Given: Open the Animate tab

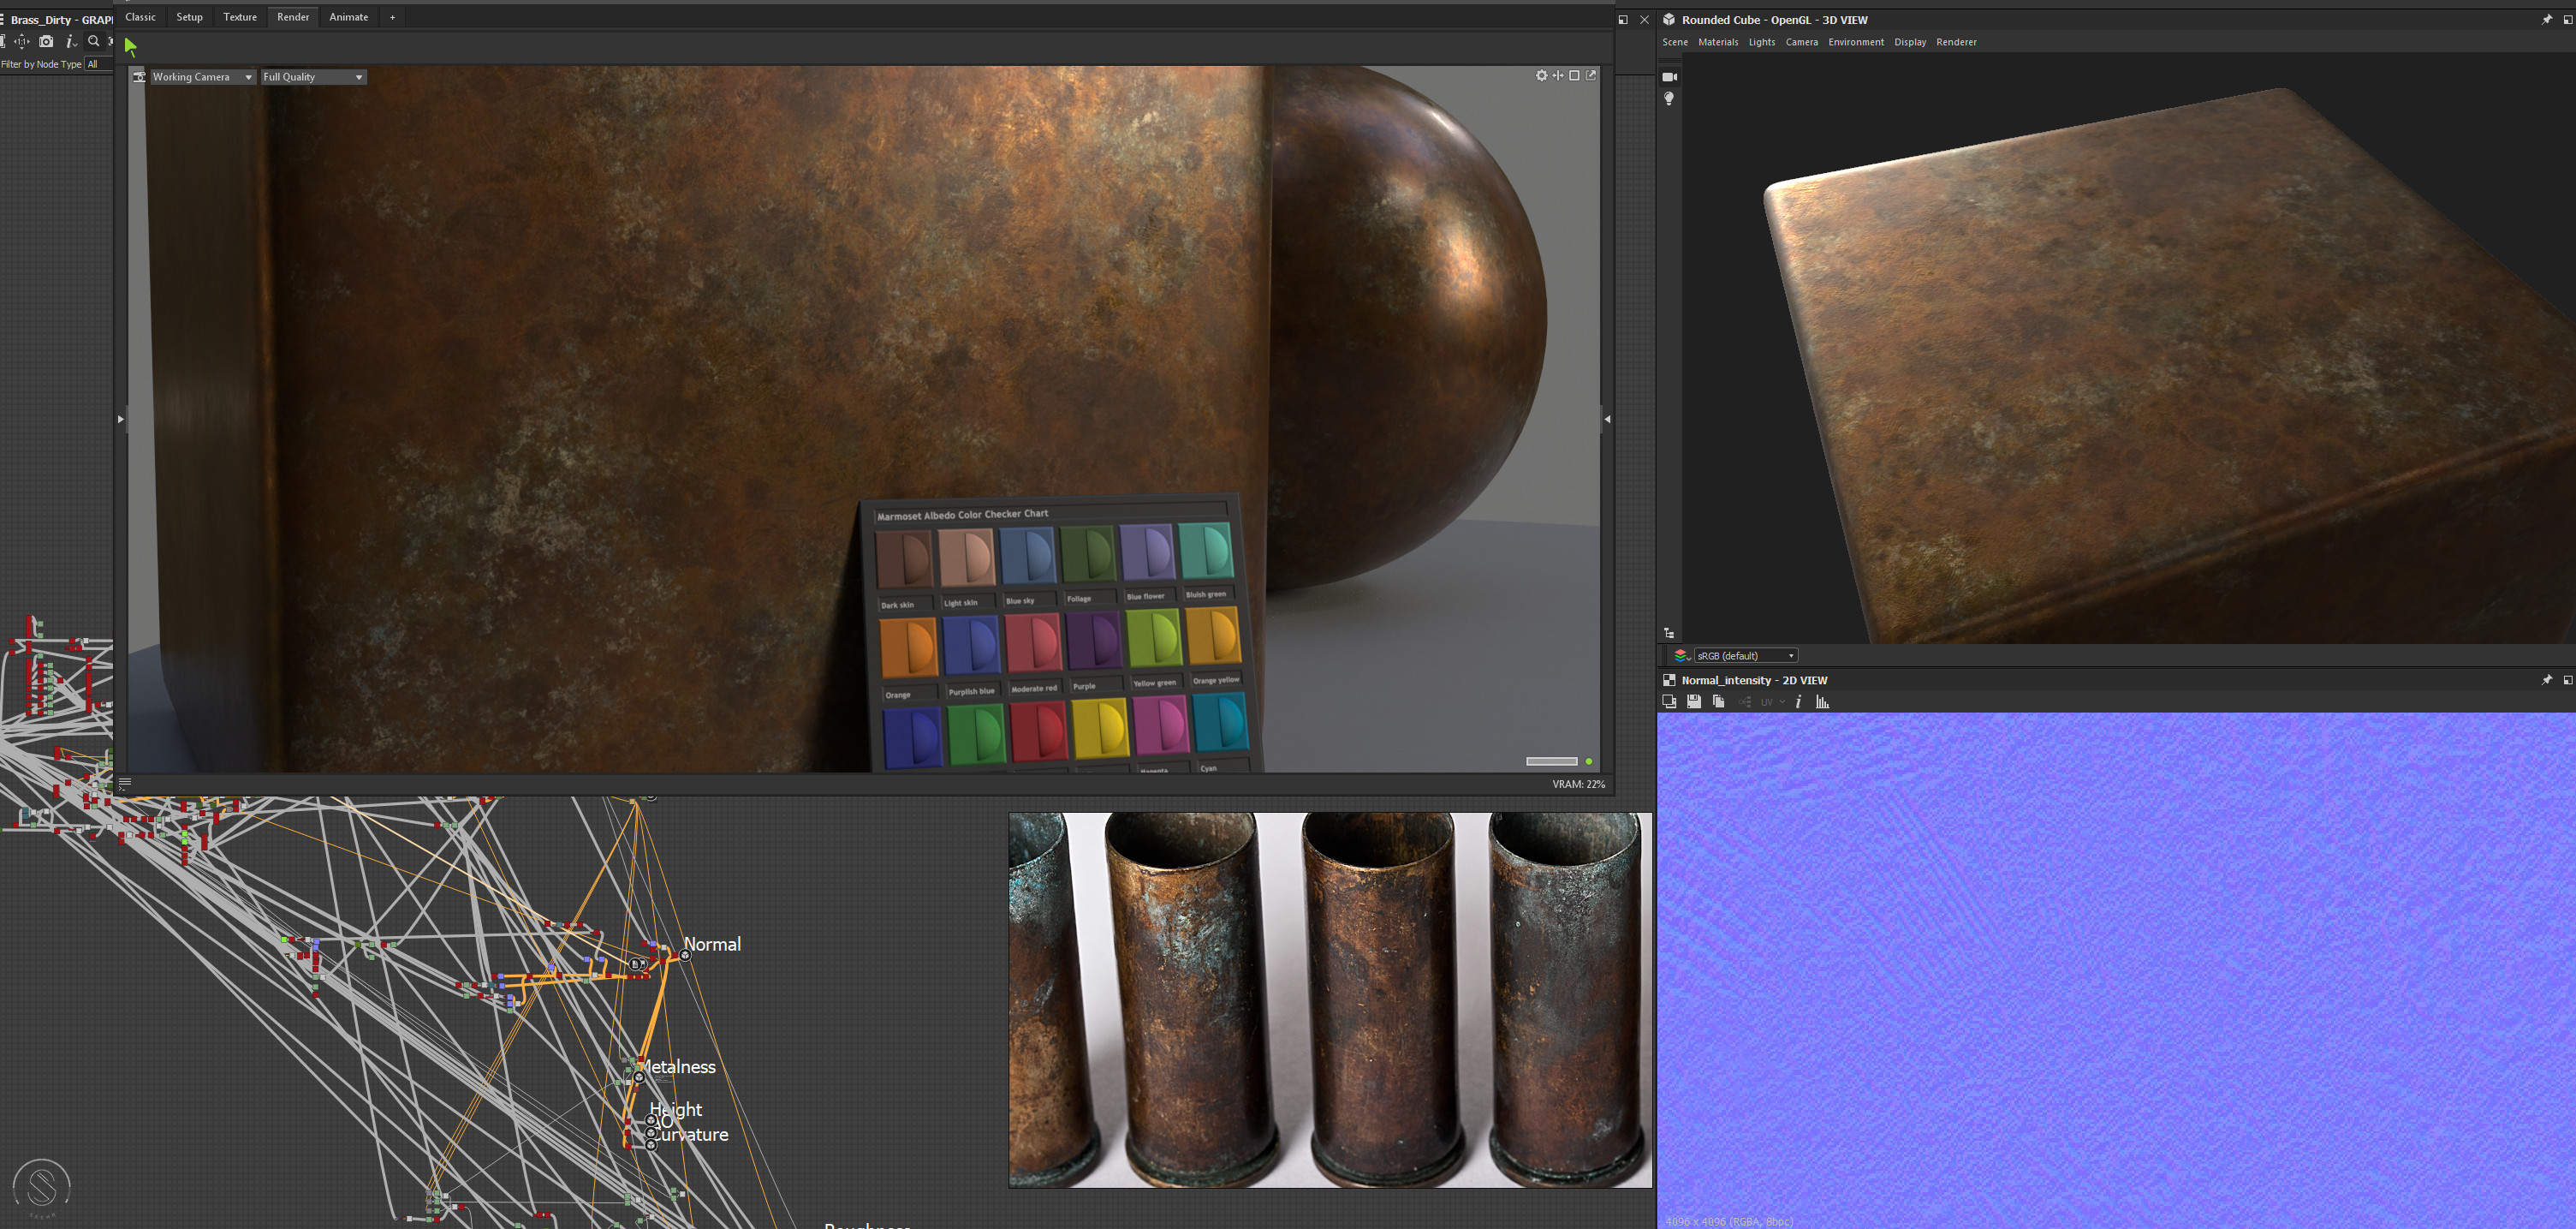Looking at the screenshot, I should 349,17.
